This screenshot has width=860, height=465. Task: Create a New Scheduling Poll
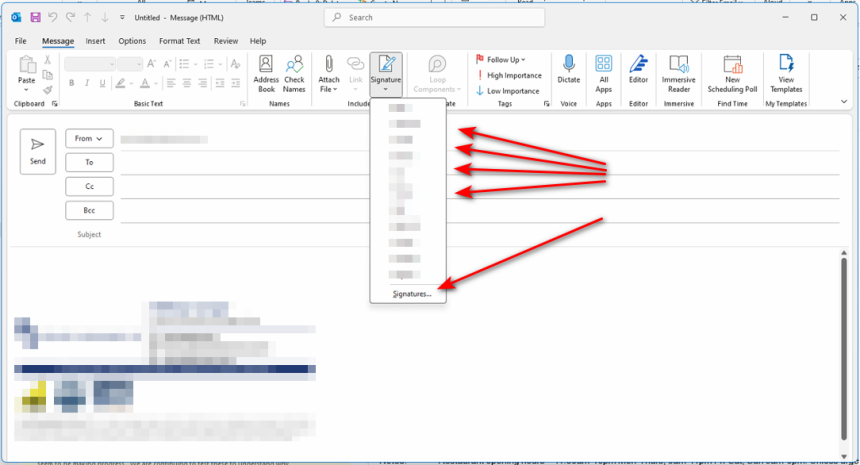point(732,72)
